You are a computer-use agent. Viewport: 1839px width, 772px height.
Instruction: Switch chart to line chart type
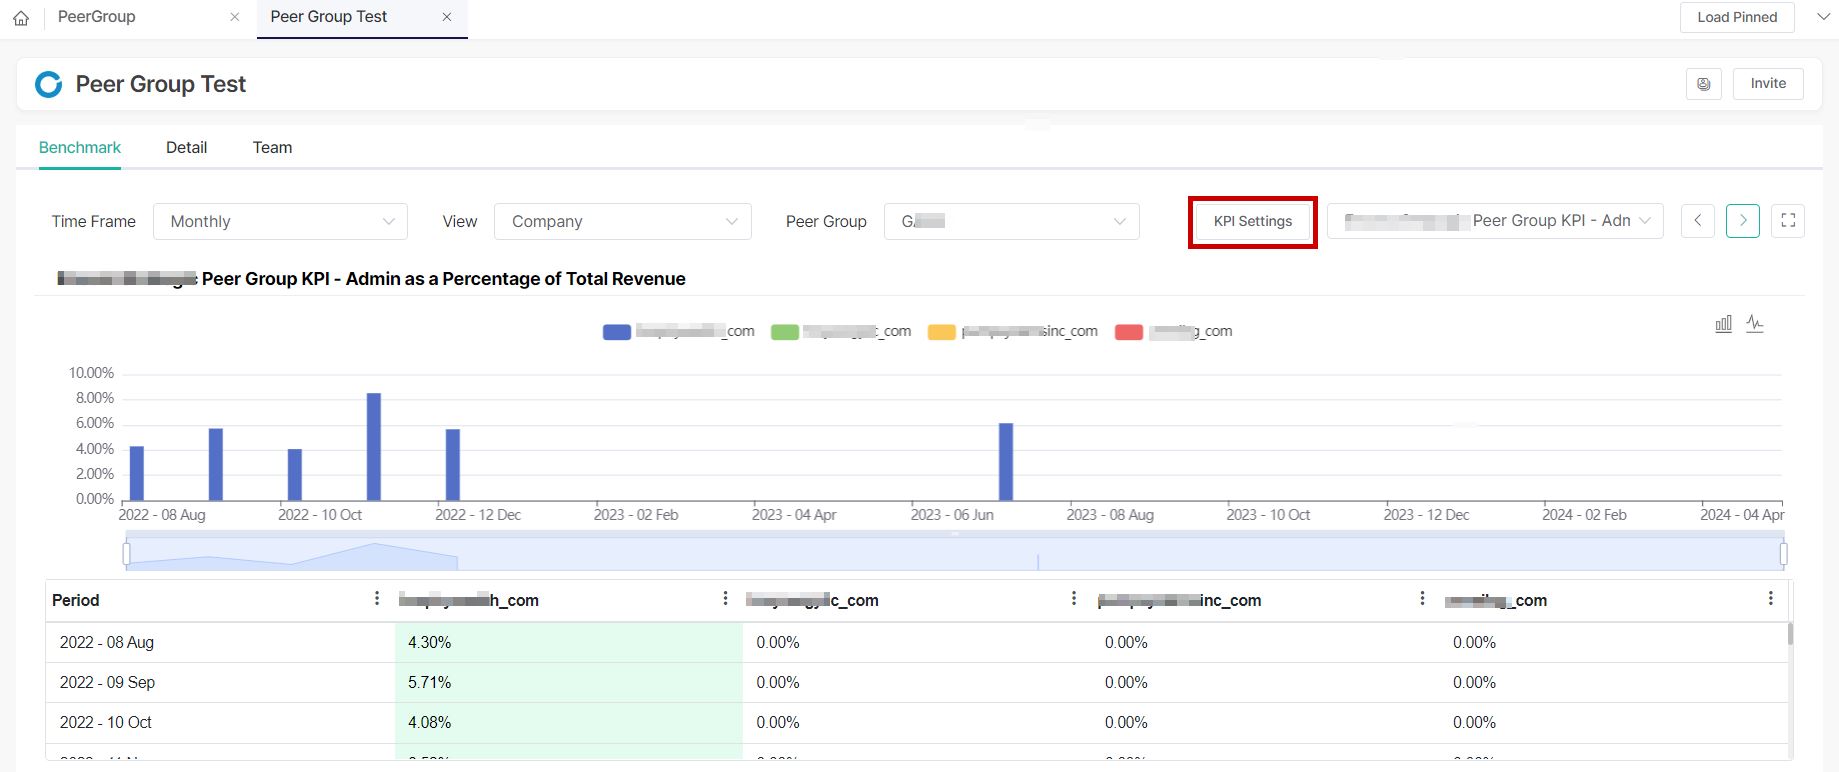click(1755, 324)
